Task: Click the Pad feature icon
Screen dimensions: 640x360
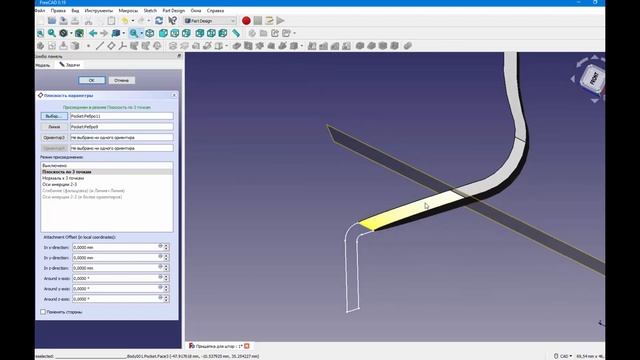Action: [173, 46]
